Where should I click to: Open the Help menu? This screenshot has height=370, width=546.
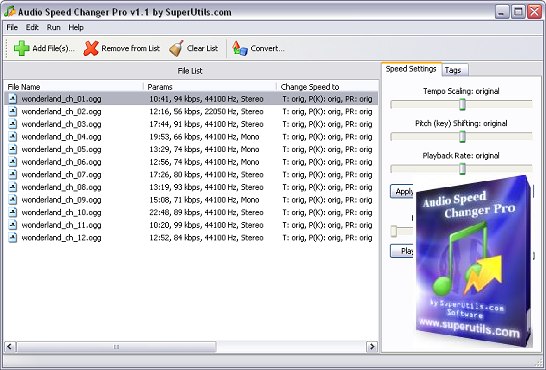pyautogui.click(x=76, y=27)
